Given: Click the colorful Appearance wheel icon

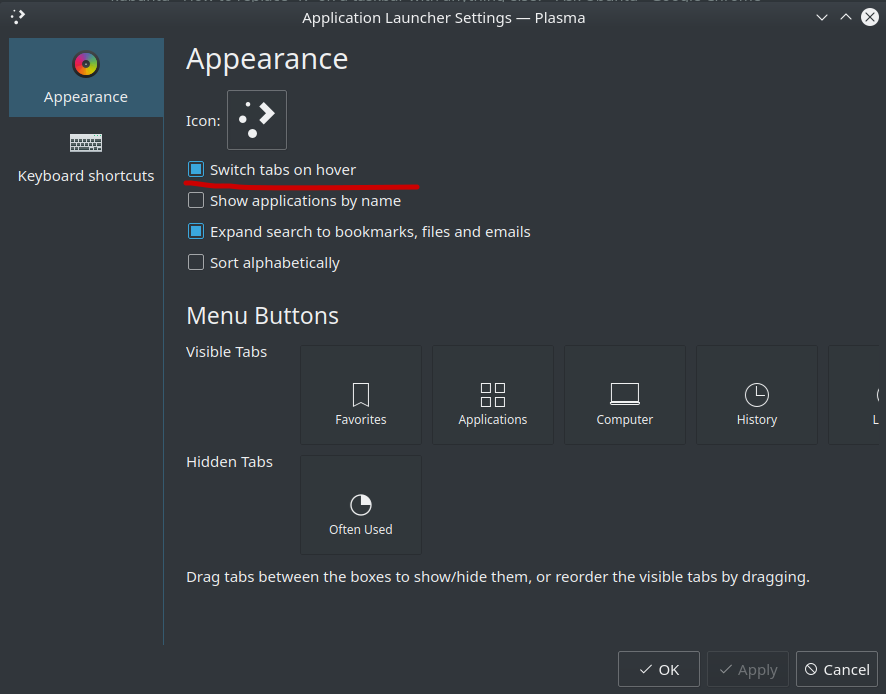Looking at the screenshot, I should coord(86,64).
